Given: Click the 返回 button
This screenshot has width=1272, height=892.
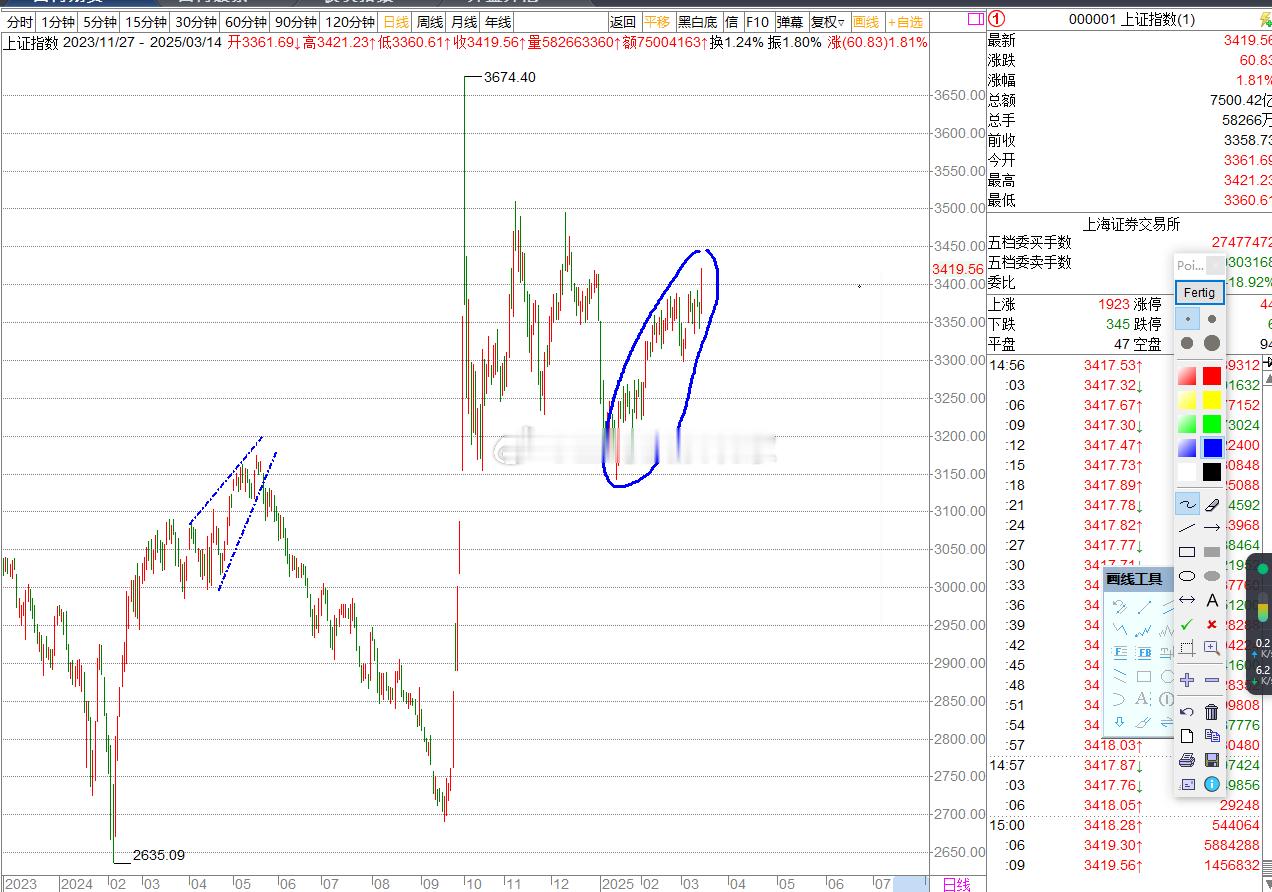Looking at the screenshot, I should click(623, 22).
